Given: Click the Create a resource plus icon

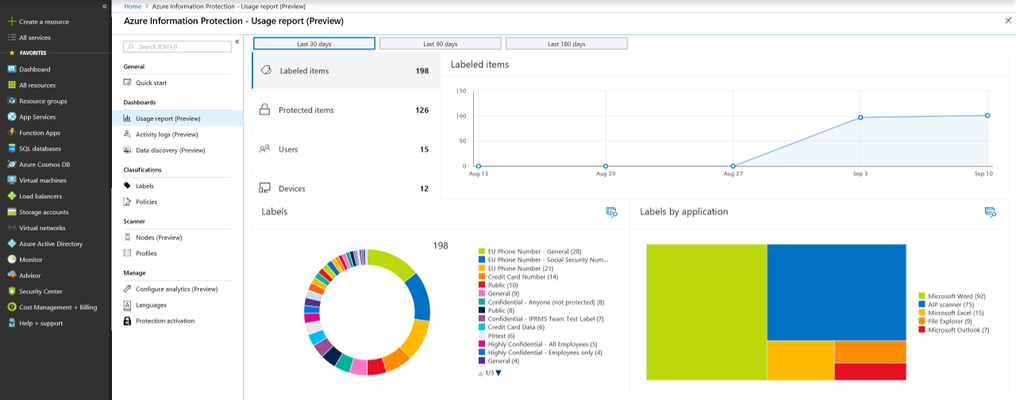Looking at the screenshot, I should click(x=11, y=21).
